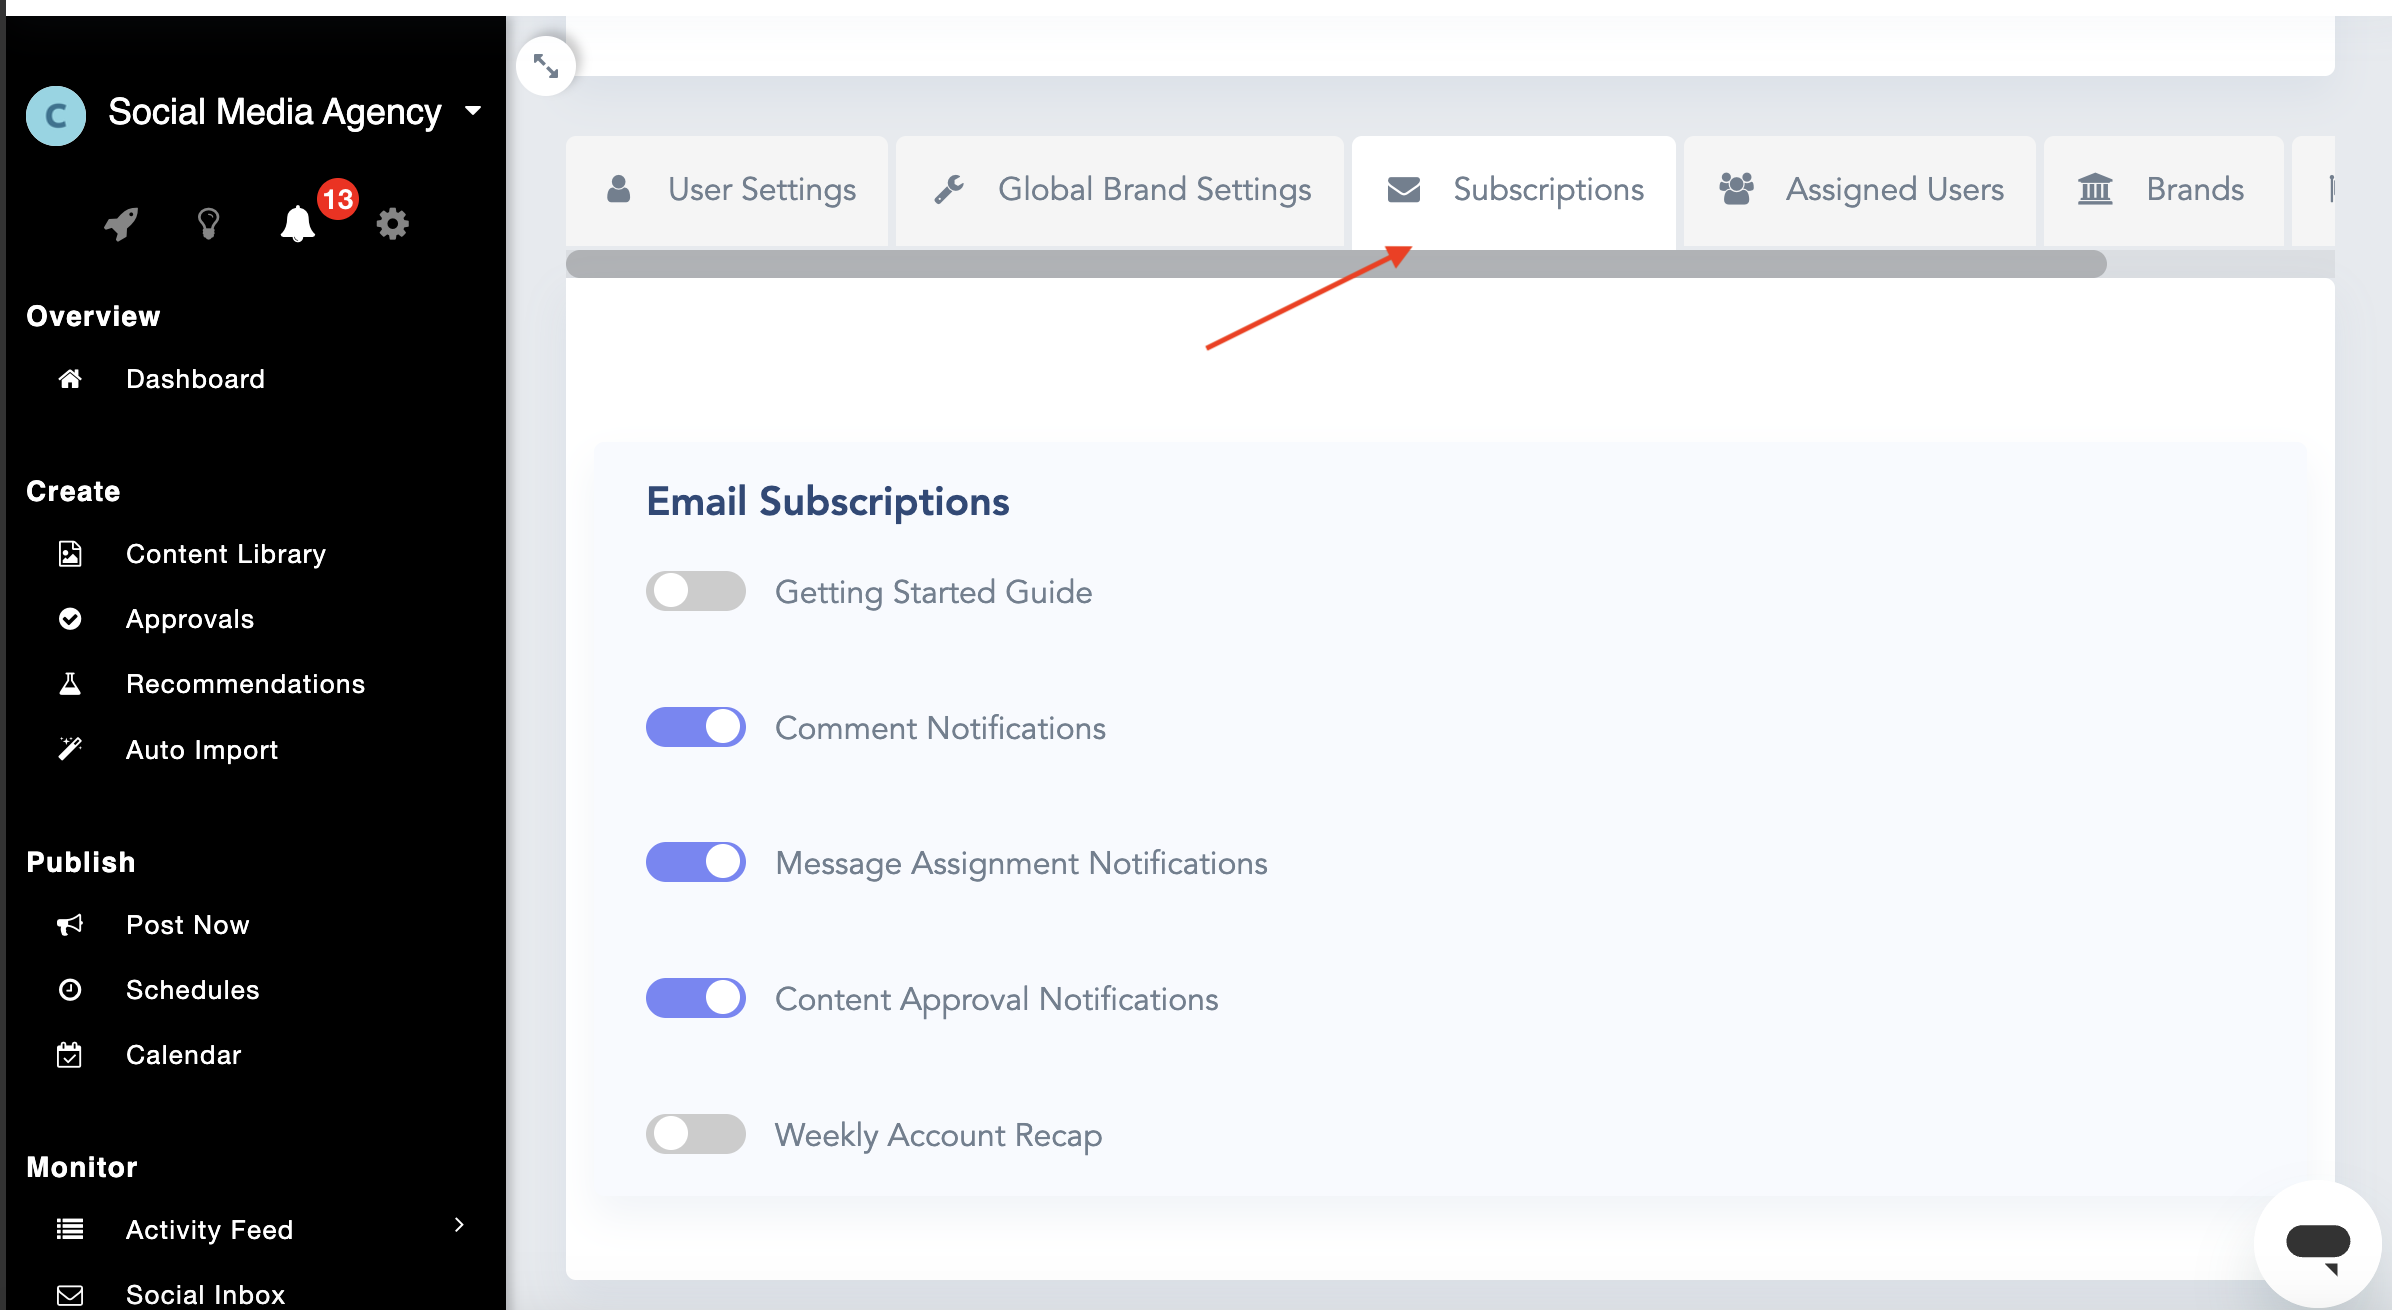Click the rocket icon in sidebar
This screenshot has width=2392, height=1310.
tap(121, 223)
